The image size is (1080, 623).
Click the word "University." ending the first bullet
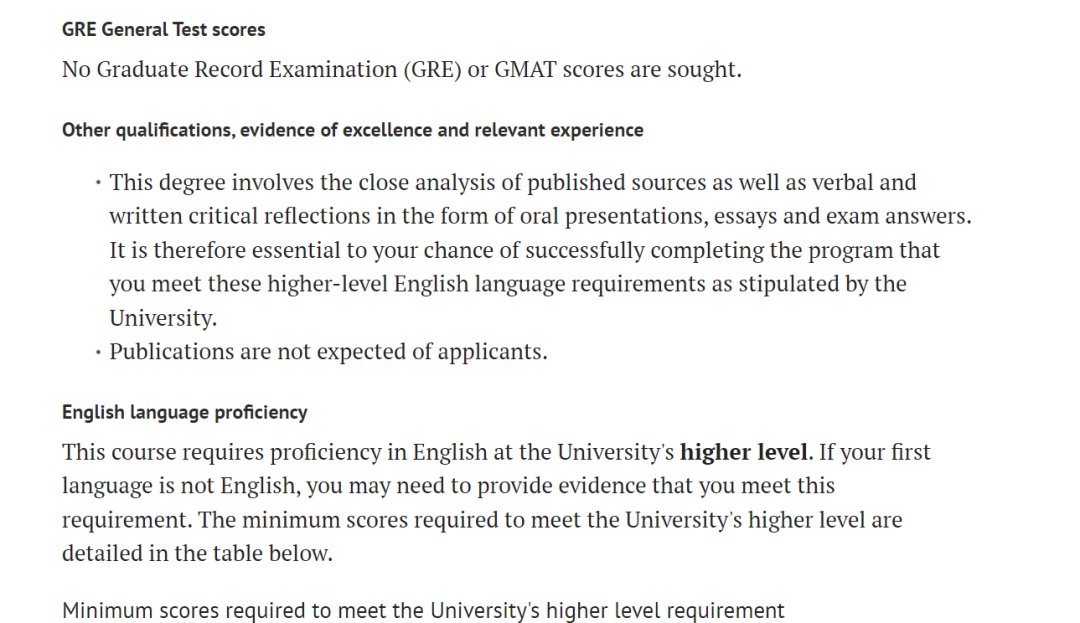tap(163, 318)
